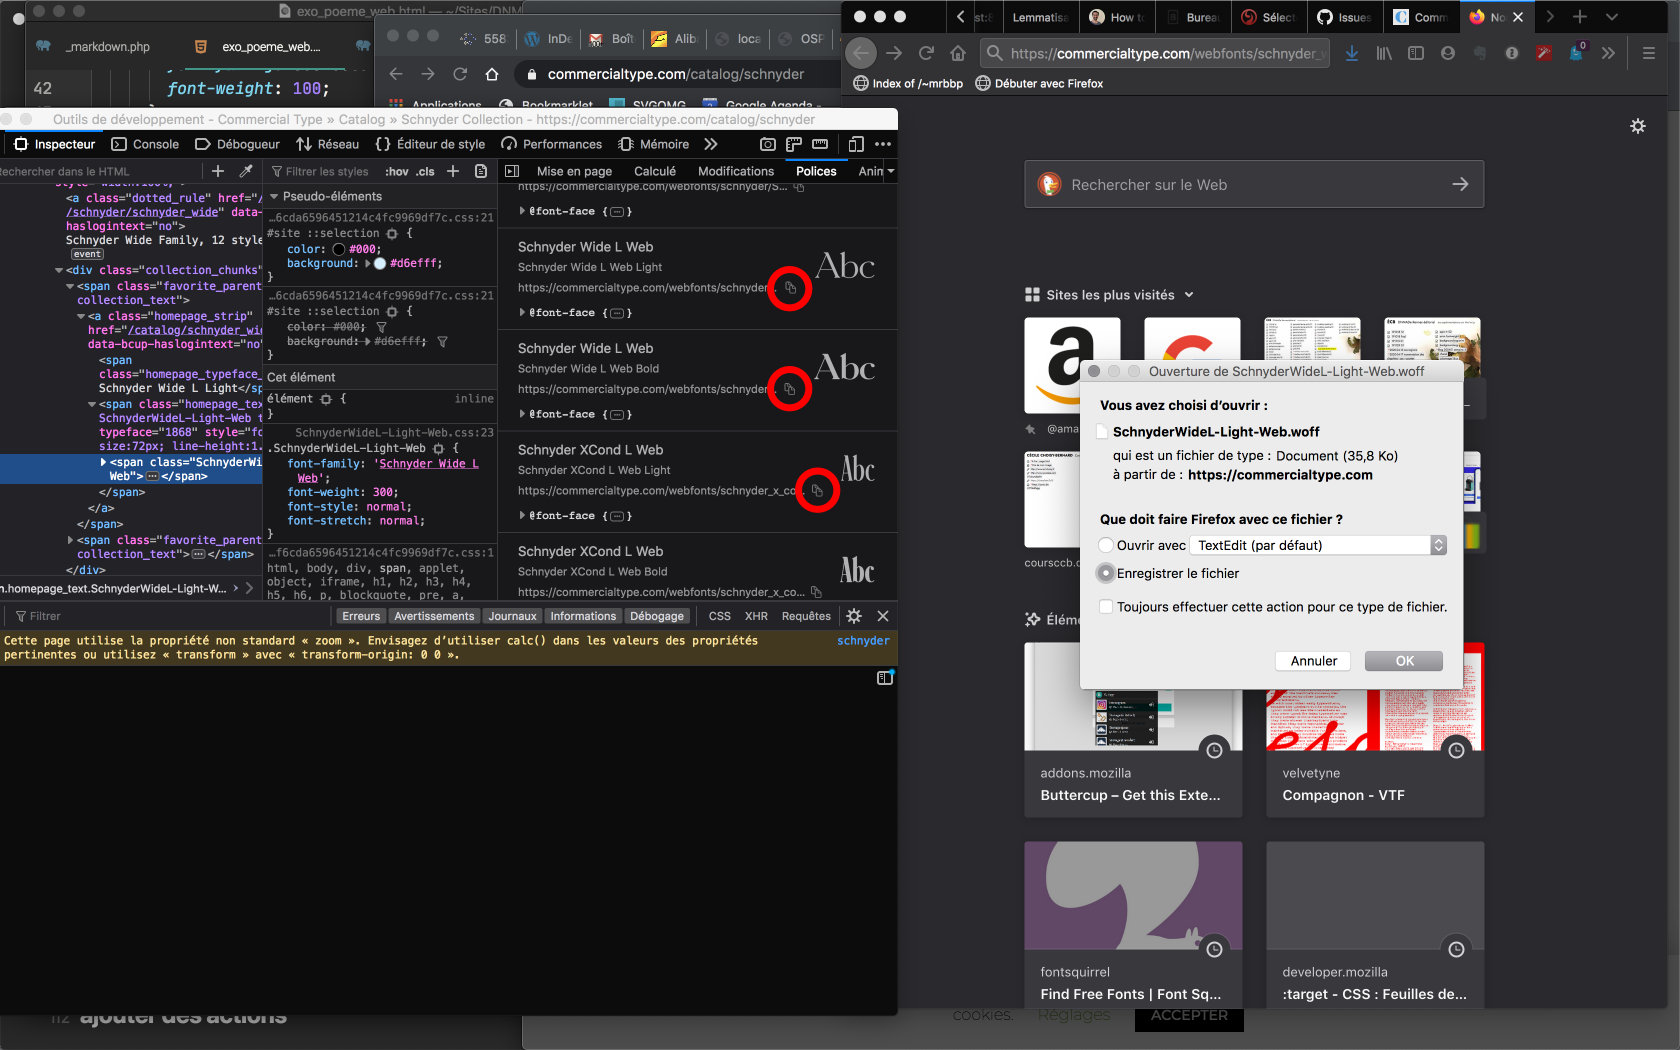Open console settings gear icon

pyautogui.click(x=854, y=616)
